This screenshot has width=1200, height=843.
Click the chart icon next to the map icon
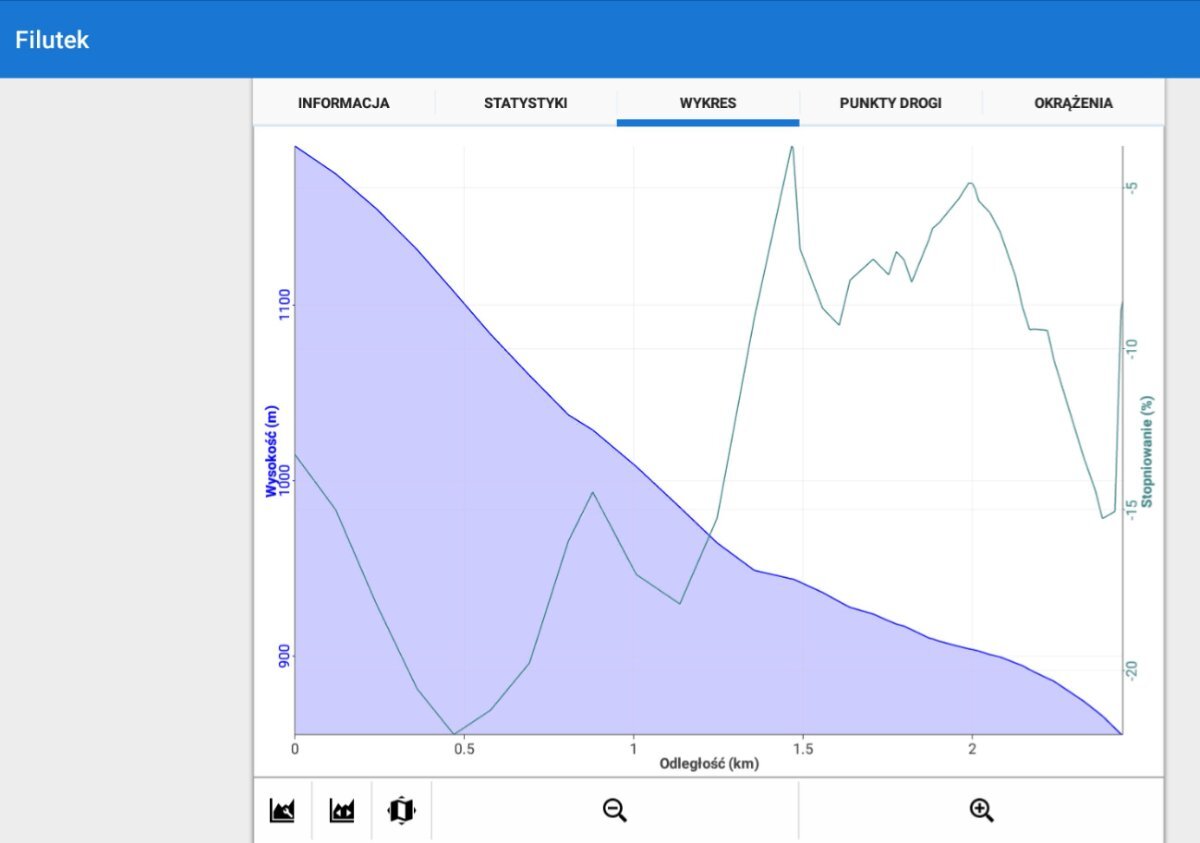point(342,810)
